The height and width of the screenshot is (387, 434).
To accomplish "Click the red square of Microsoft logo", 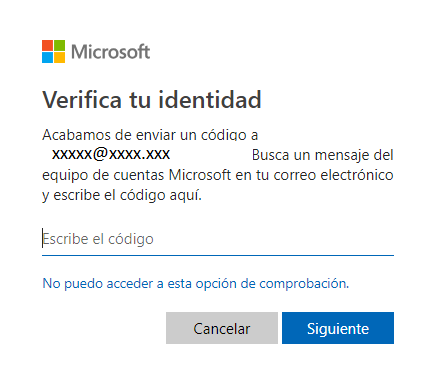I will click(x=47, y=46).
